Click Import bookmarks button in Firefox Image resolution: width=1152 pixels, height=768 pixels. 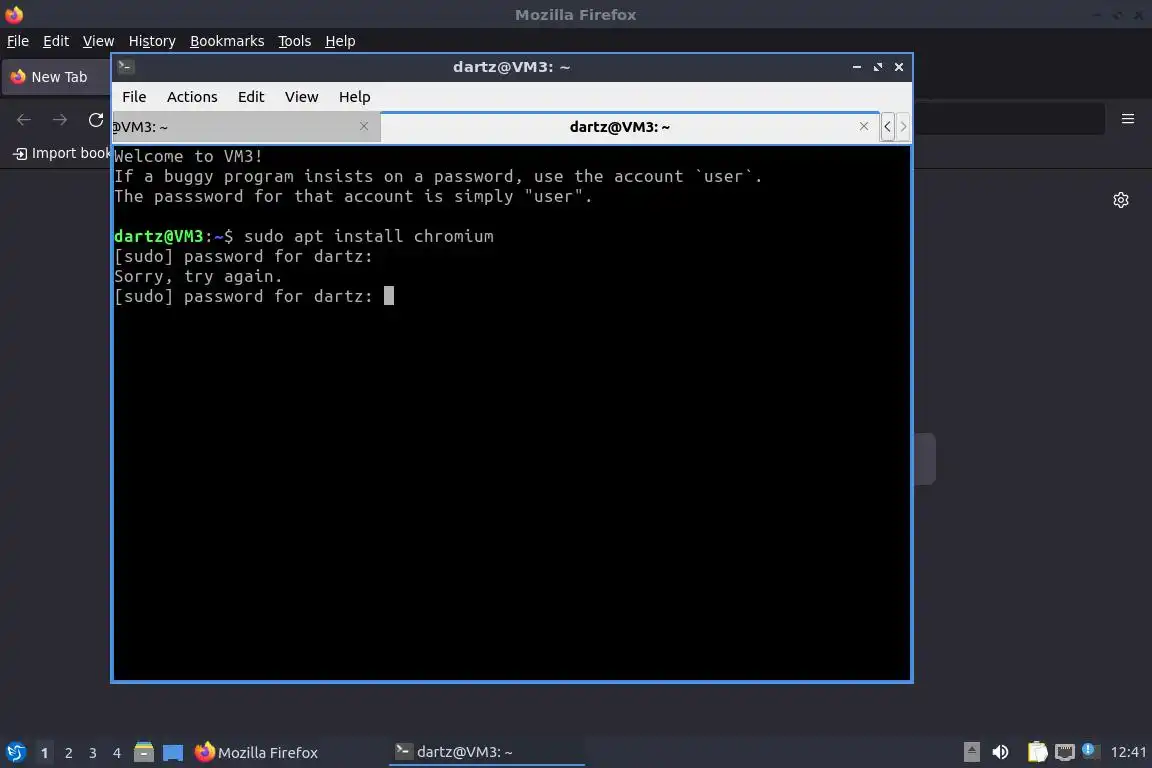click(x=62, y=153)
